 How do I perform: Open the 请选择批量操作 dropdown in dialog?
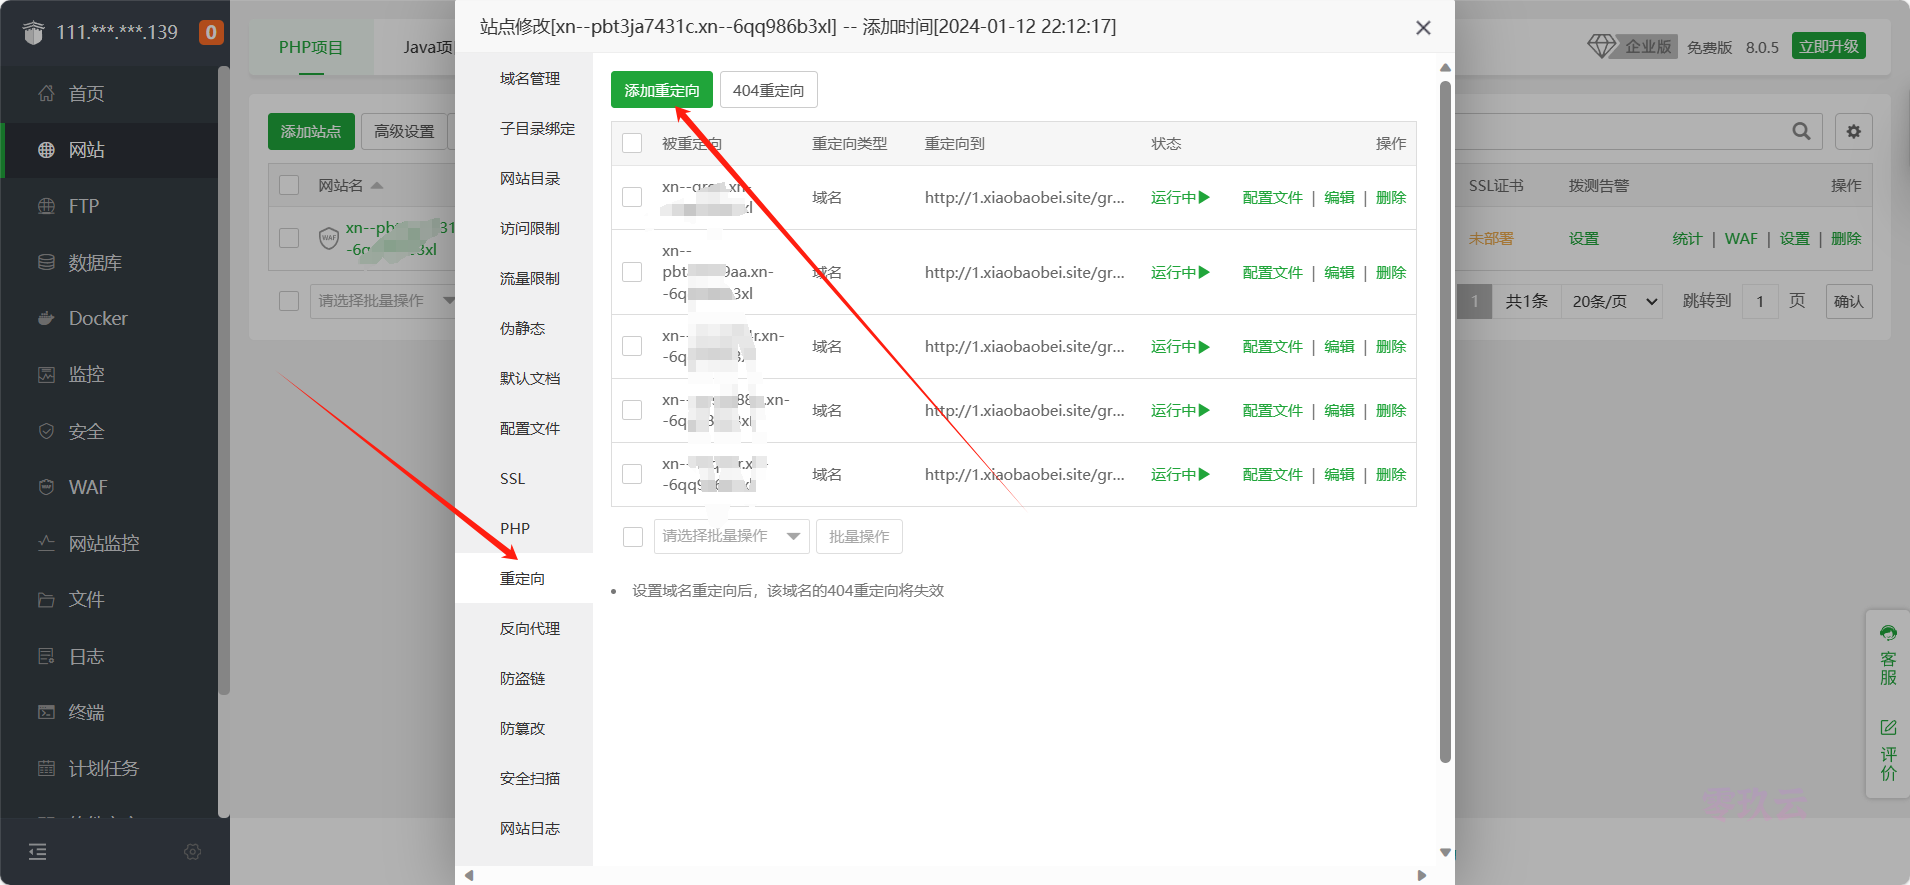coord(731,536)
